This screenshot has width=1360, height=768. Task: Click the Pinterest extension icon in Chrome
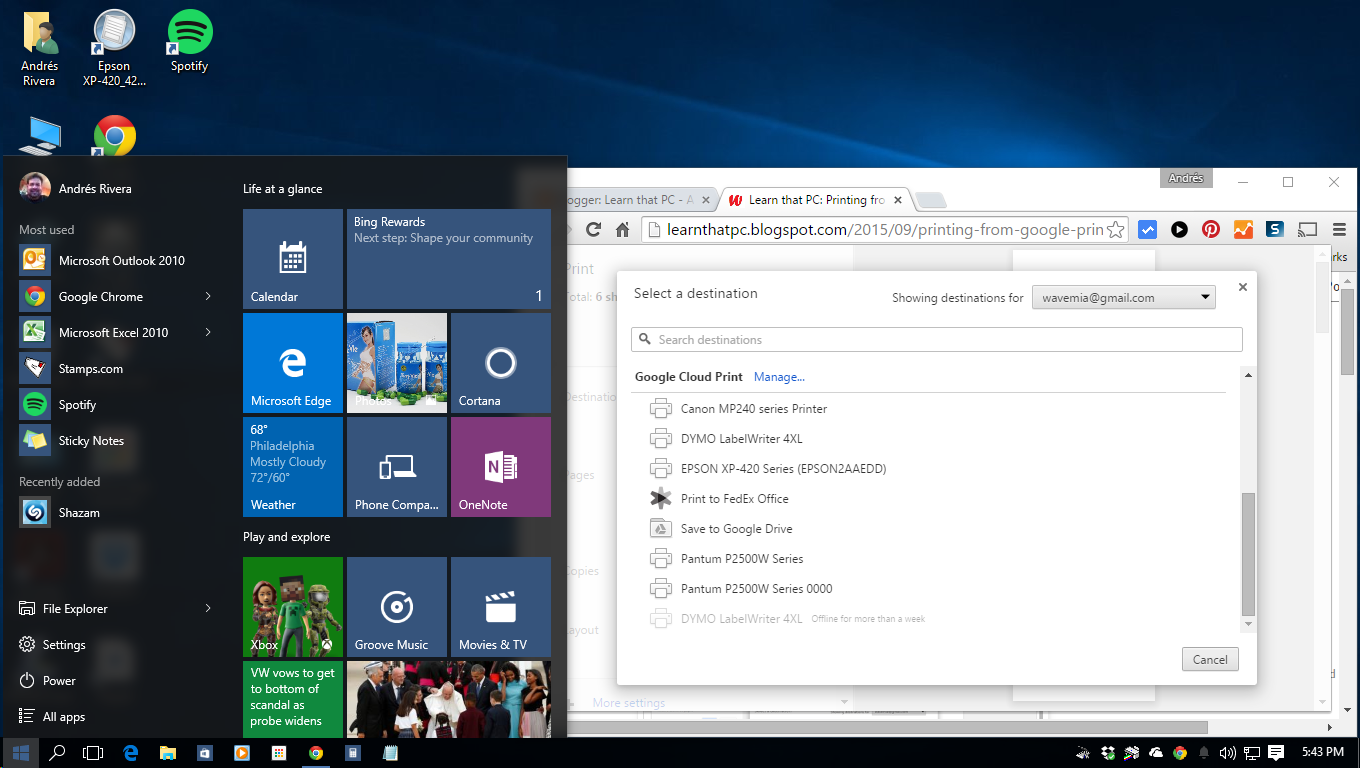1211,229
